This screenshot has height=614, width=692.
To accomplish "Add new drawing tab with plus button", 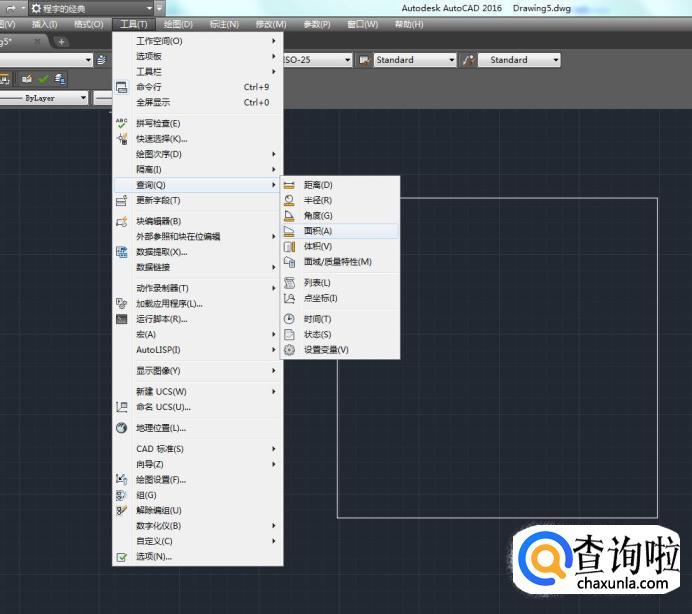I will click(61, 42).
